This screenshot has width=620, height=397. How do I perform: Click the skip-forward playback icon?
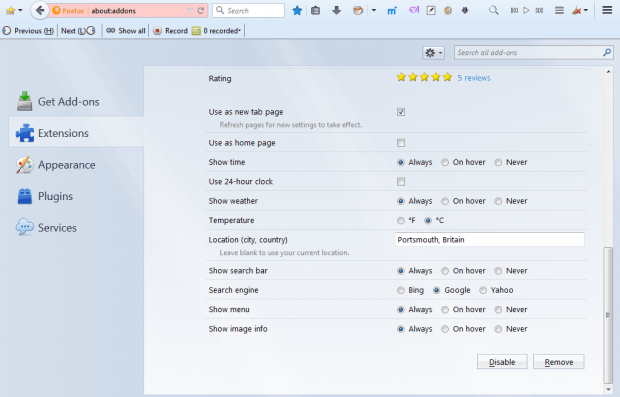539,11
